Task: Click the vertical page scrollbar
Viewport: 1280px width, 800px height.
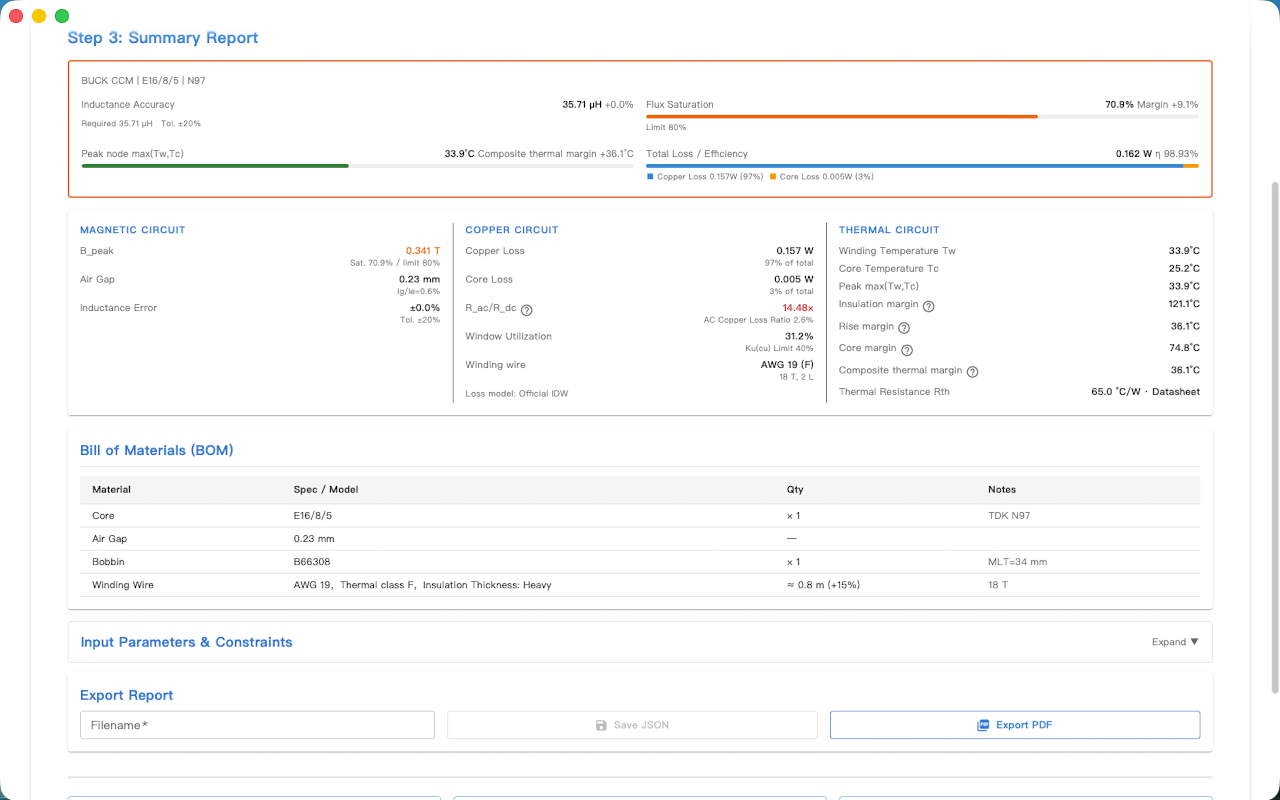Action: point(1273,437)
